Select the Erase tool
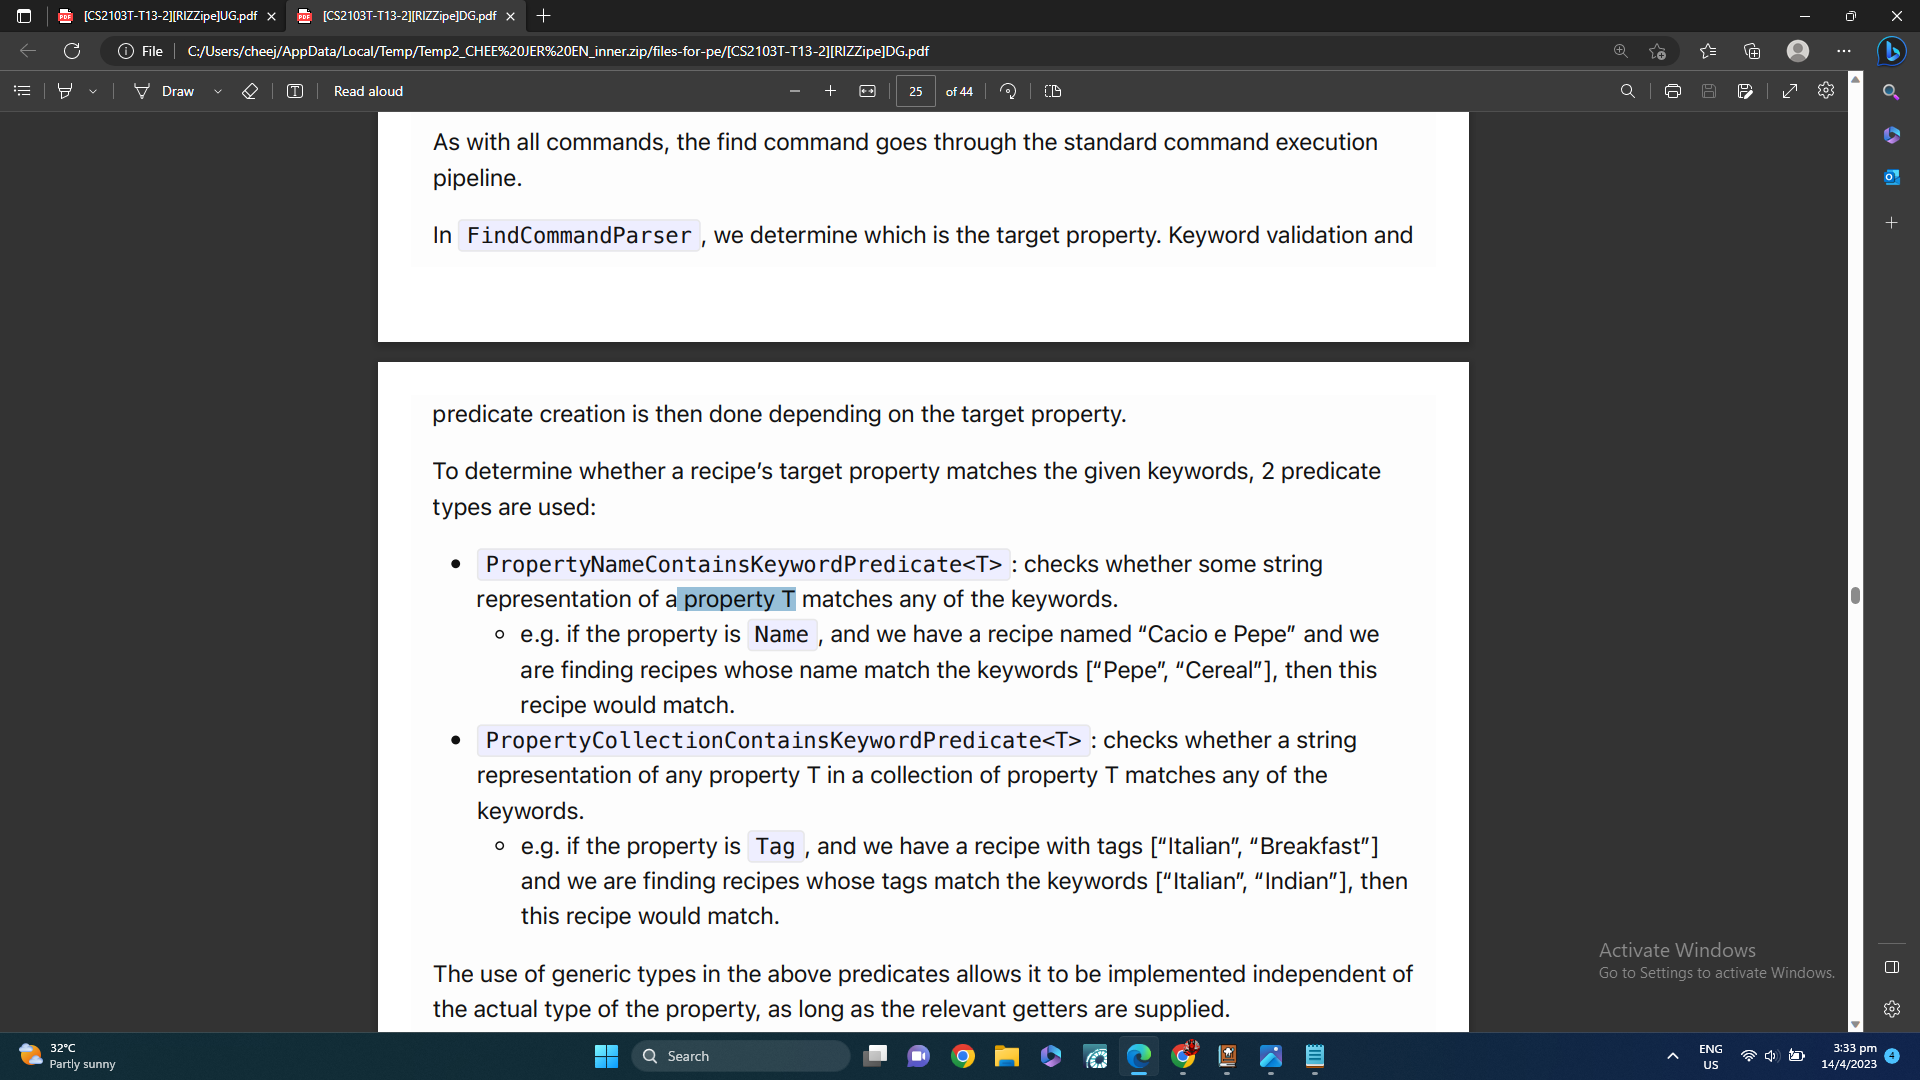This screenshot has height=1080, width=1920. (250, 91)
